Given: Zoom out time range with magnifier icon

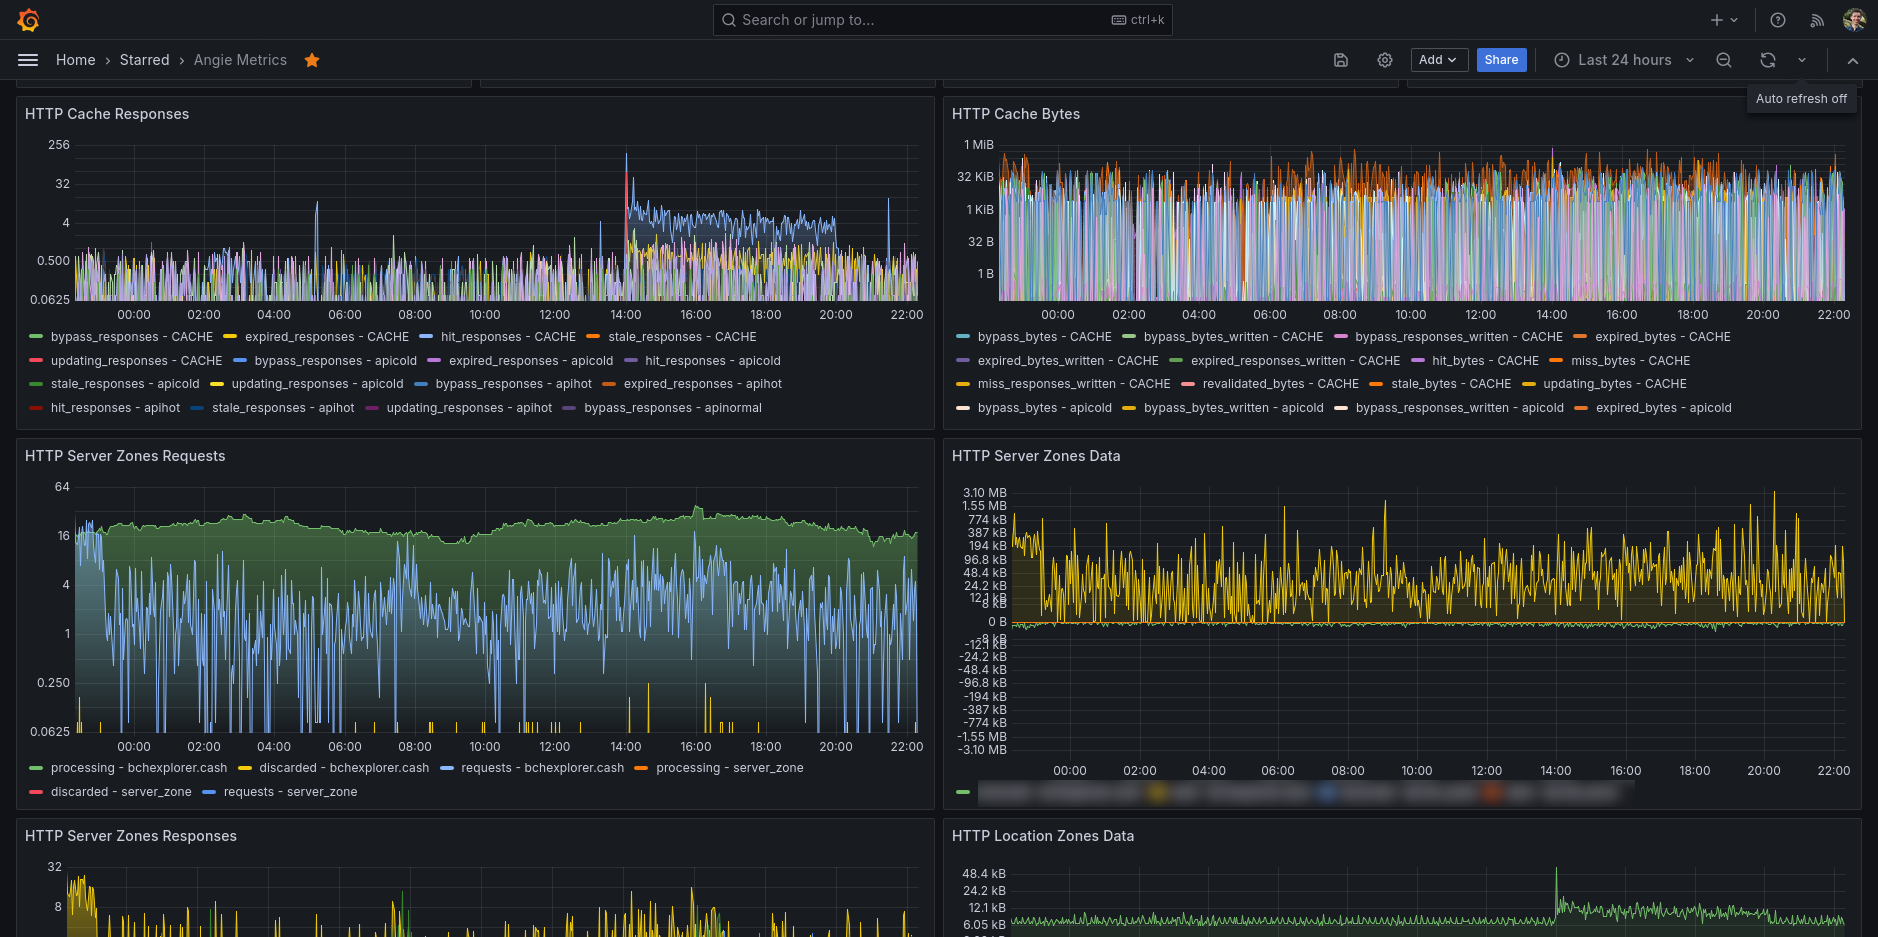Looking at the screenshot, I should [x=1724, y=60].
